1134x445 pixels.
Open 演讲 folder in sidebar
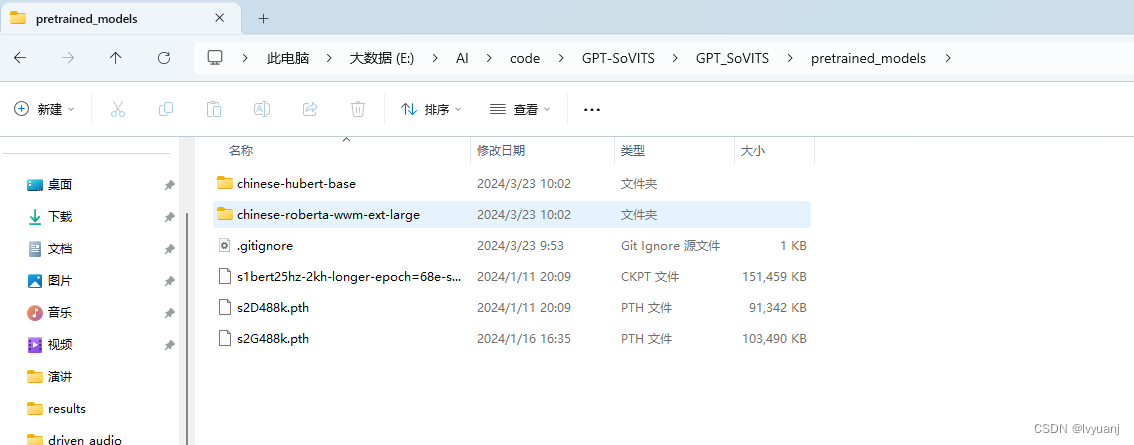click(x=60, y=376)
